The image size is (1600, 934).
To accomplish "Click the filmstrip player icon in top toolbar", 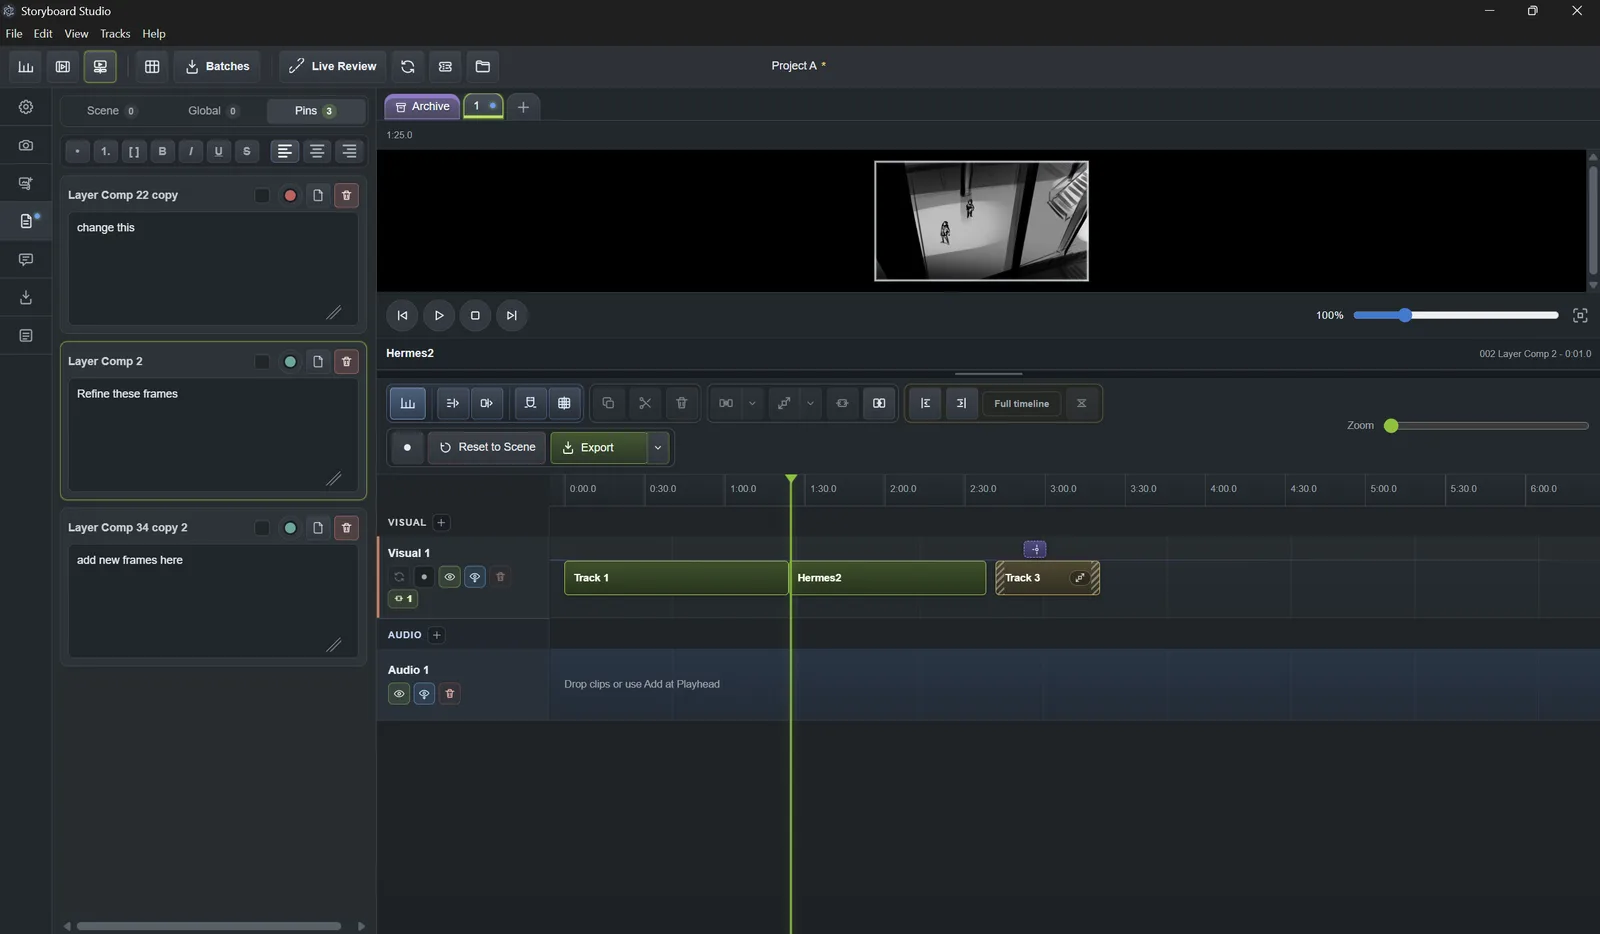I will [63, 66].
